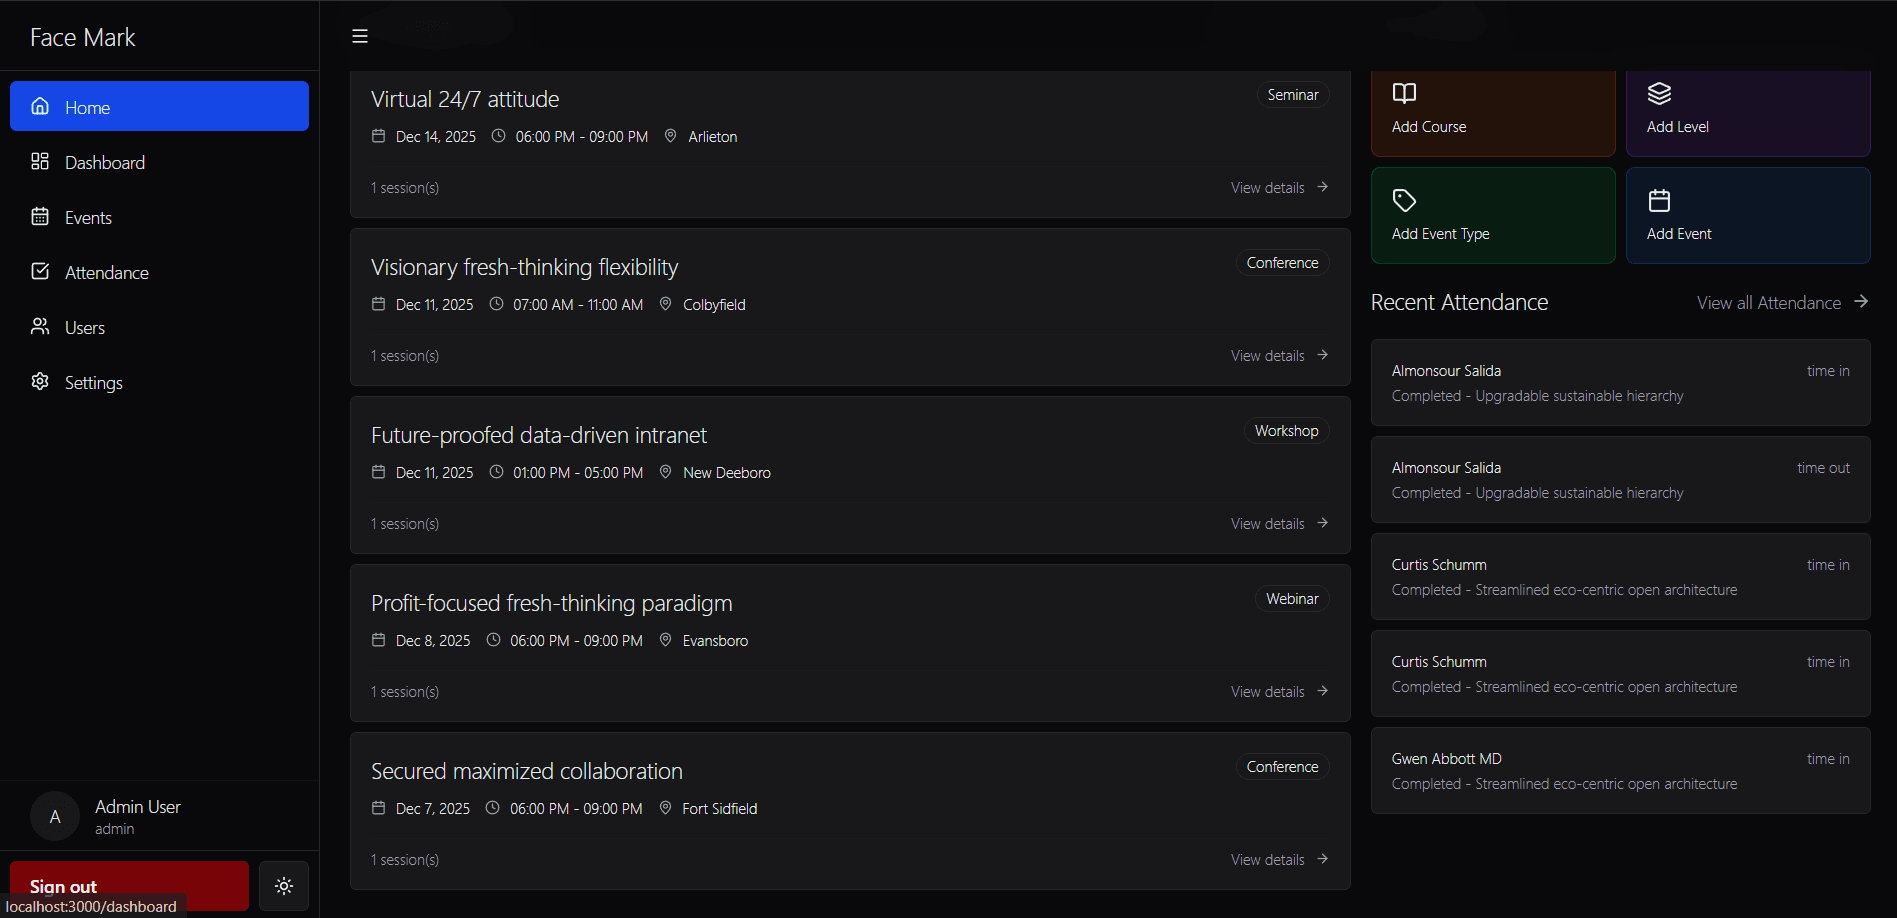
Task: Click the location pin beside Arlieton
Action: 669,136
